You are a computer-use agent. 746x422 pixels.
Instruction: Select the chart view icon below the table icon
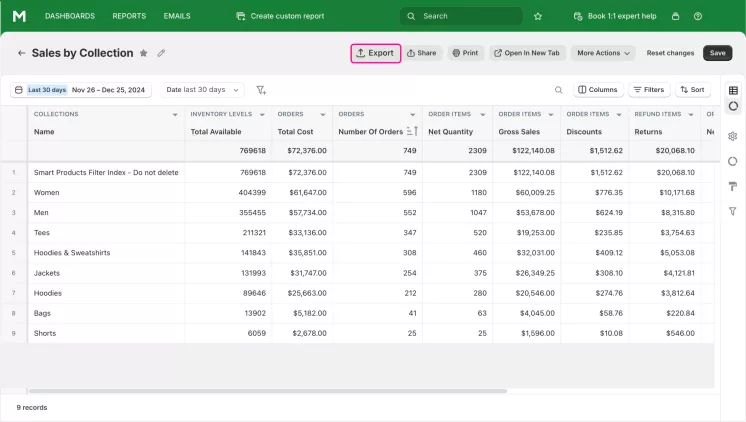pyautogui.click(x=733, y=106)
